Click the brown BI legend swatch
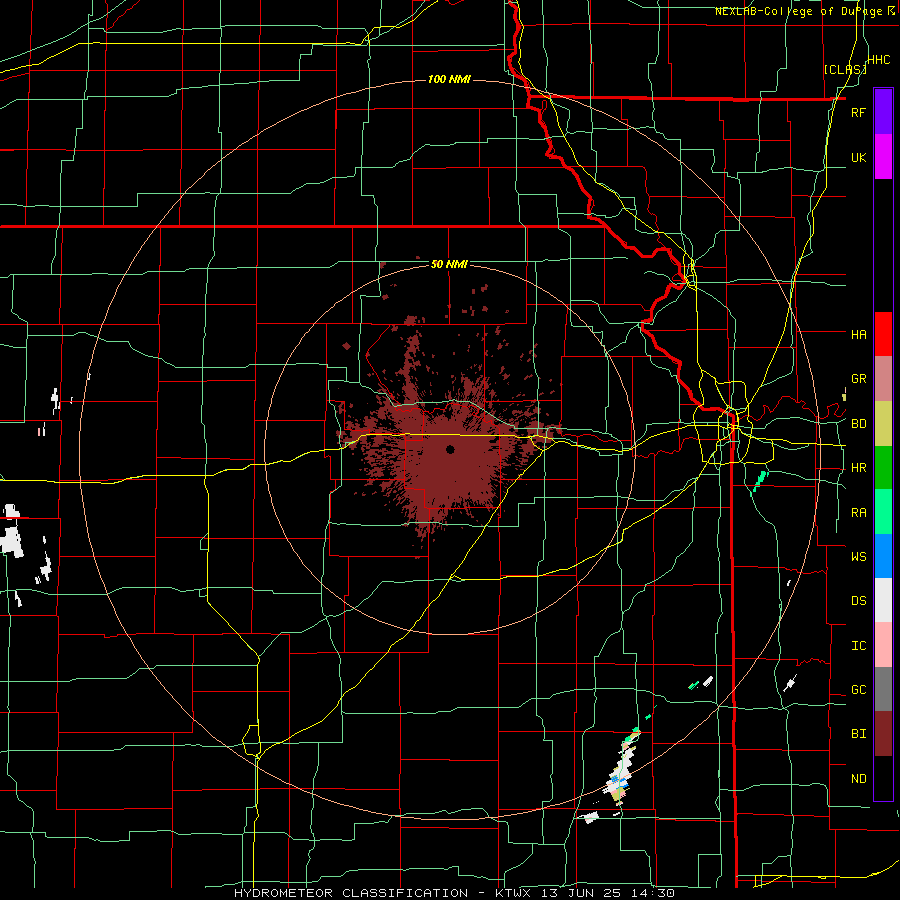900x900 pixels. coord(883,734)
